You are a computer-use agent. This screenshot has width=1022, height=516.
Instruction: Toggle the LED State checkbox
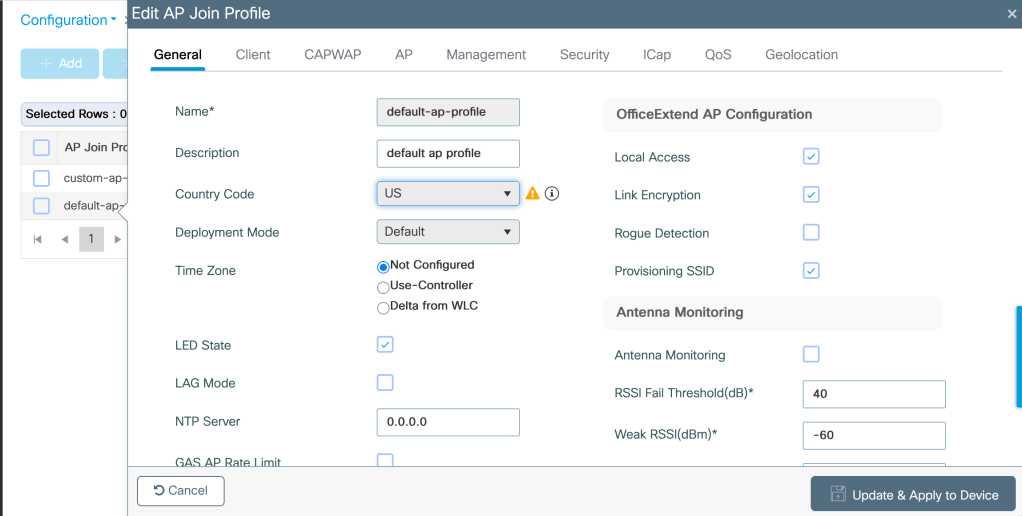tap(385, 345)
